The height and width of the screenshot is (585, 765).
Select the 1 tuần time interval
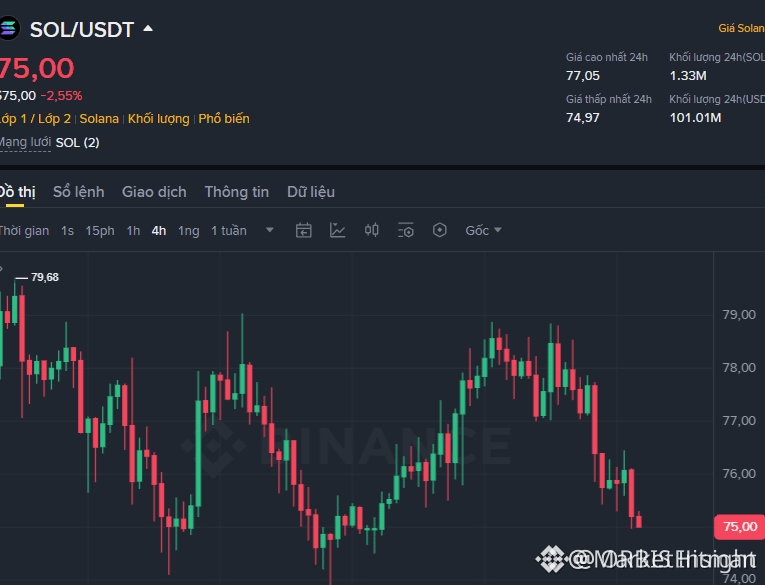[x=229, y=230]
